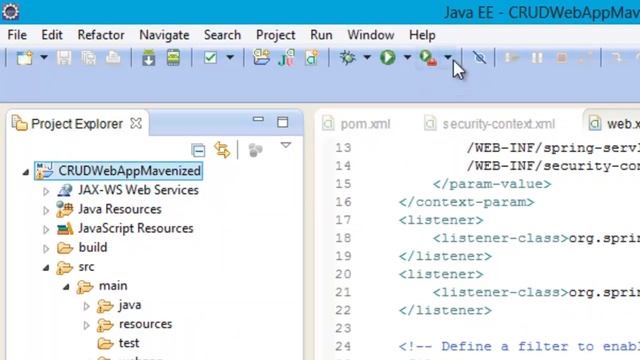Click the Save All toolbar icon
This screenshot has width=640, height=360.
[x=89, y=58]
